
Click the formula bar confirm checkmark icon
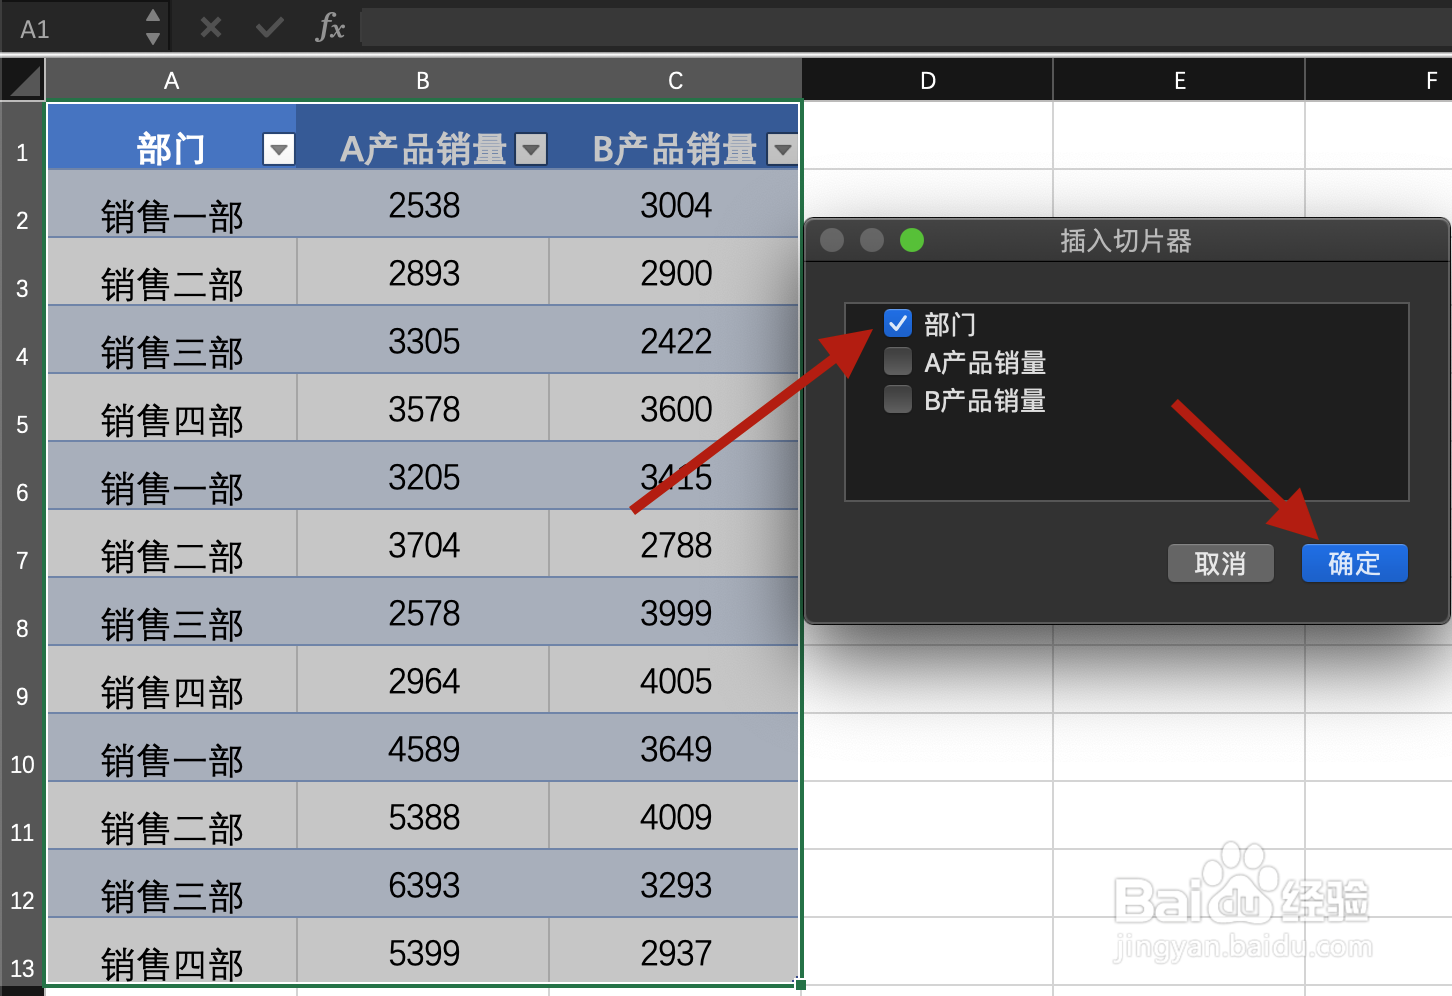point(269,28)
